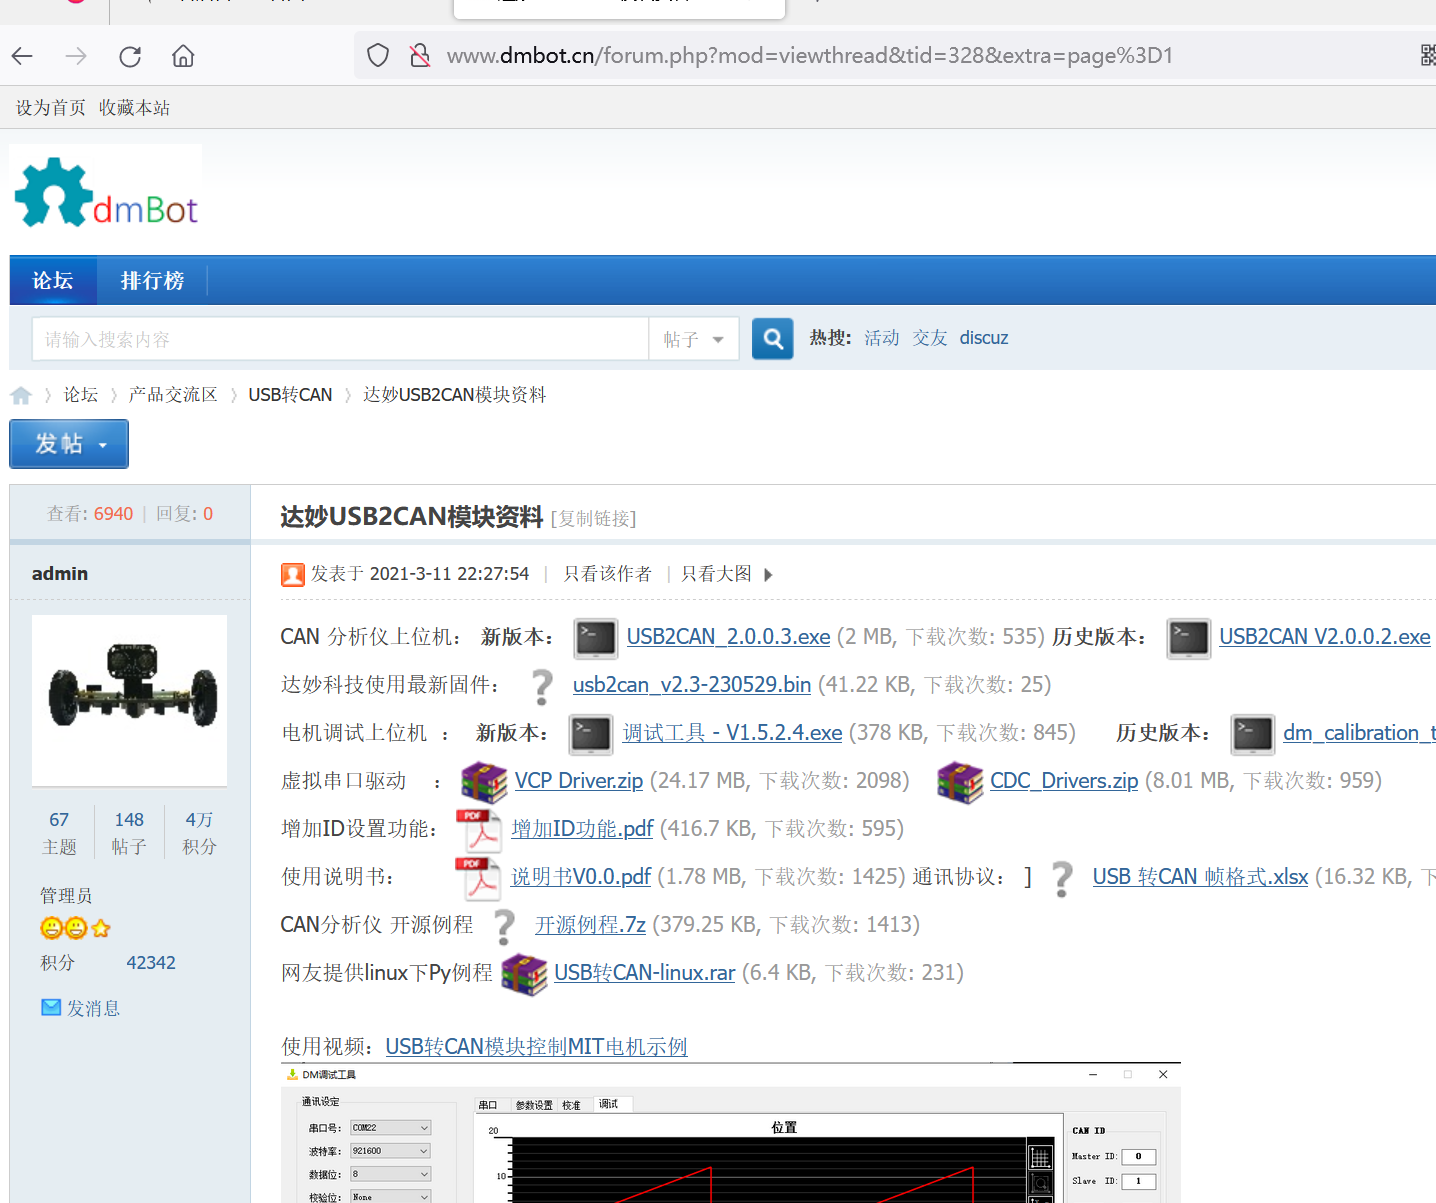Viewport: 1436px width, 1203px height.
Task: Open 发消息 via the envelope icon
Action: point(51,1007)
